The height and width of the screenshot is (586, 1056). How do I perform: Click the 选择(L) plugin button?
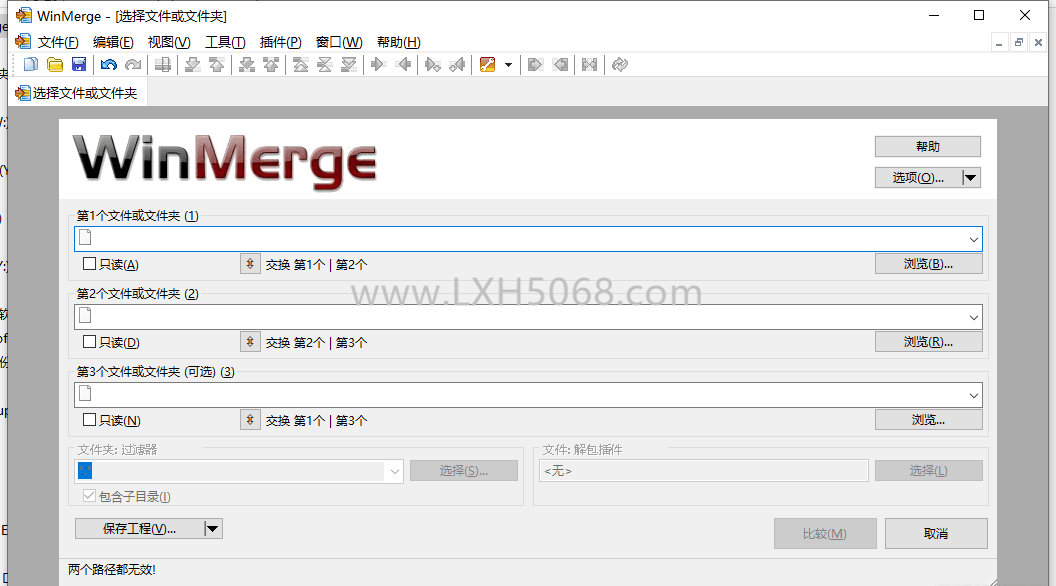tap(928, 471)
